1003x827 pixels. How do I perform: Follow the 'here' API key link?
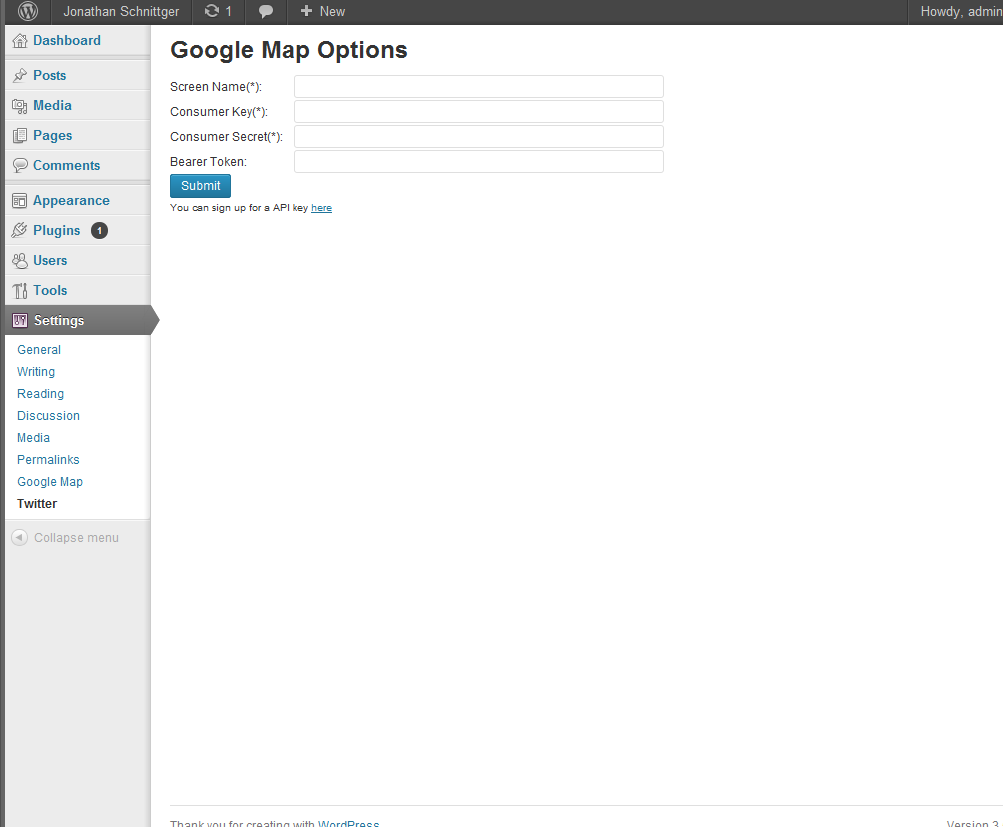(x=321, y=208)
